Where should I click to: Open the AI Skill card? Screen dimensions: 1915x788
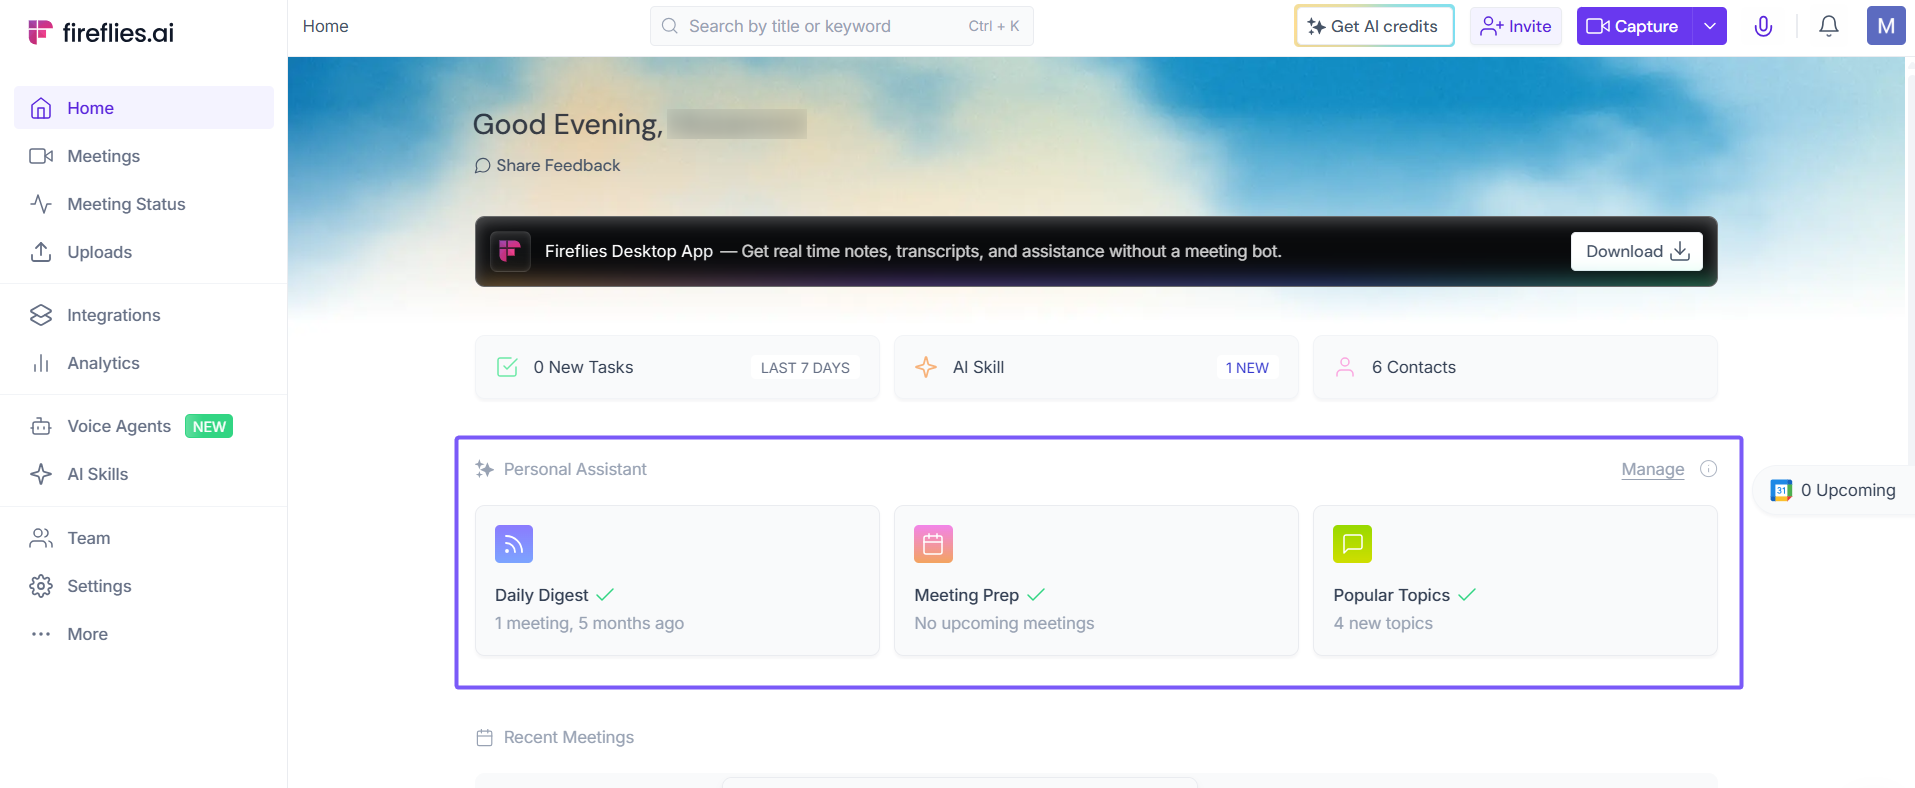pos(1096,367)
